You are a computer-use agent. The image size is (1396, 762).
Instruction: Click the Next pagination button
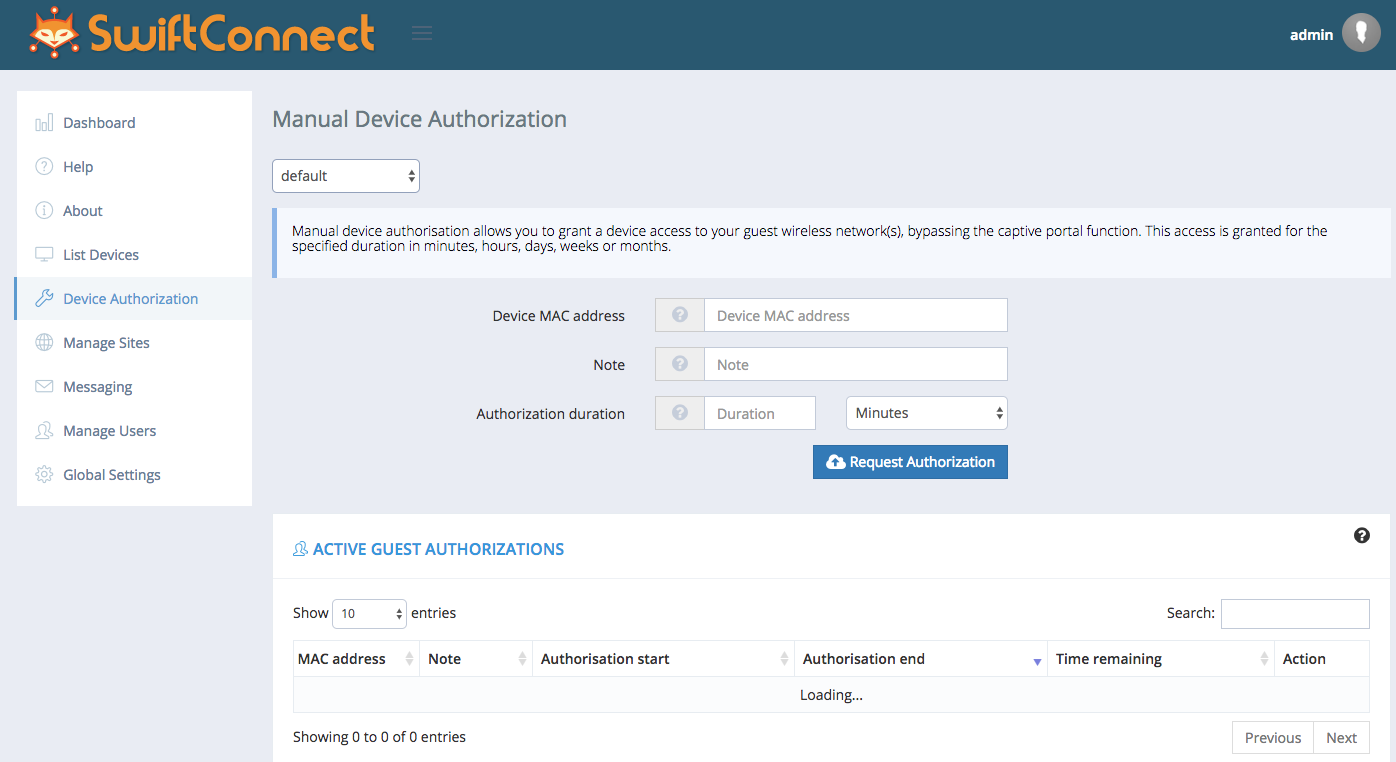pos(1341,737)
